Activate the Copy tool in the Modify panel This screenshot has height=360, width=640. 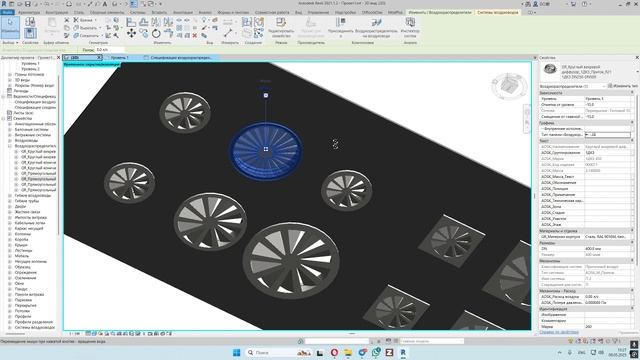pos(144,33)
